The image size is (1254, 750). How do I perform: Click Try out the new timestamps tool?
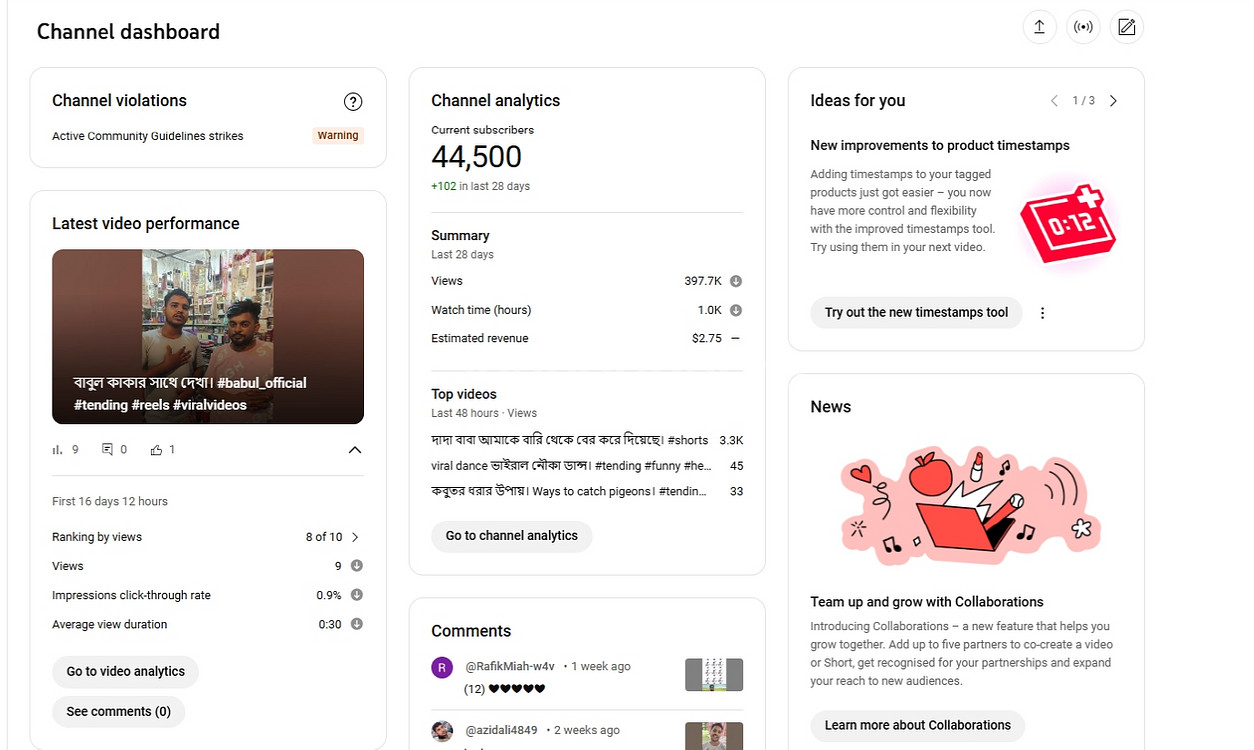click(916, 313)
